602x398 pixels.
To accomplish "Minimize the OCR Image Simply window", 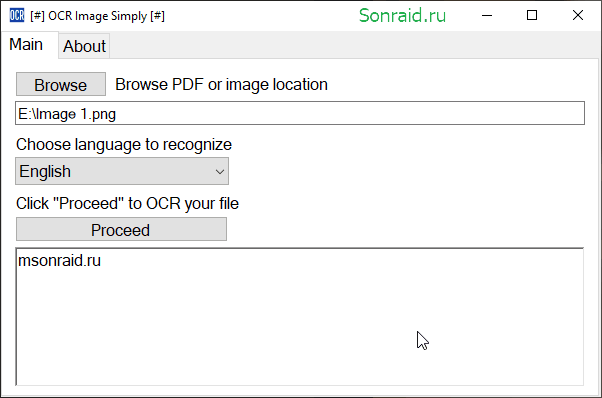I will tap(487, 16).
